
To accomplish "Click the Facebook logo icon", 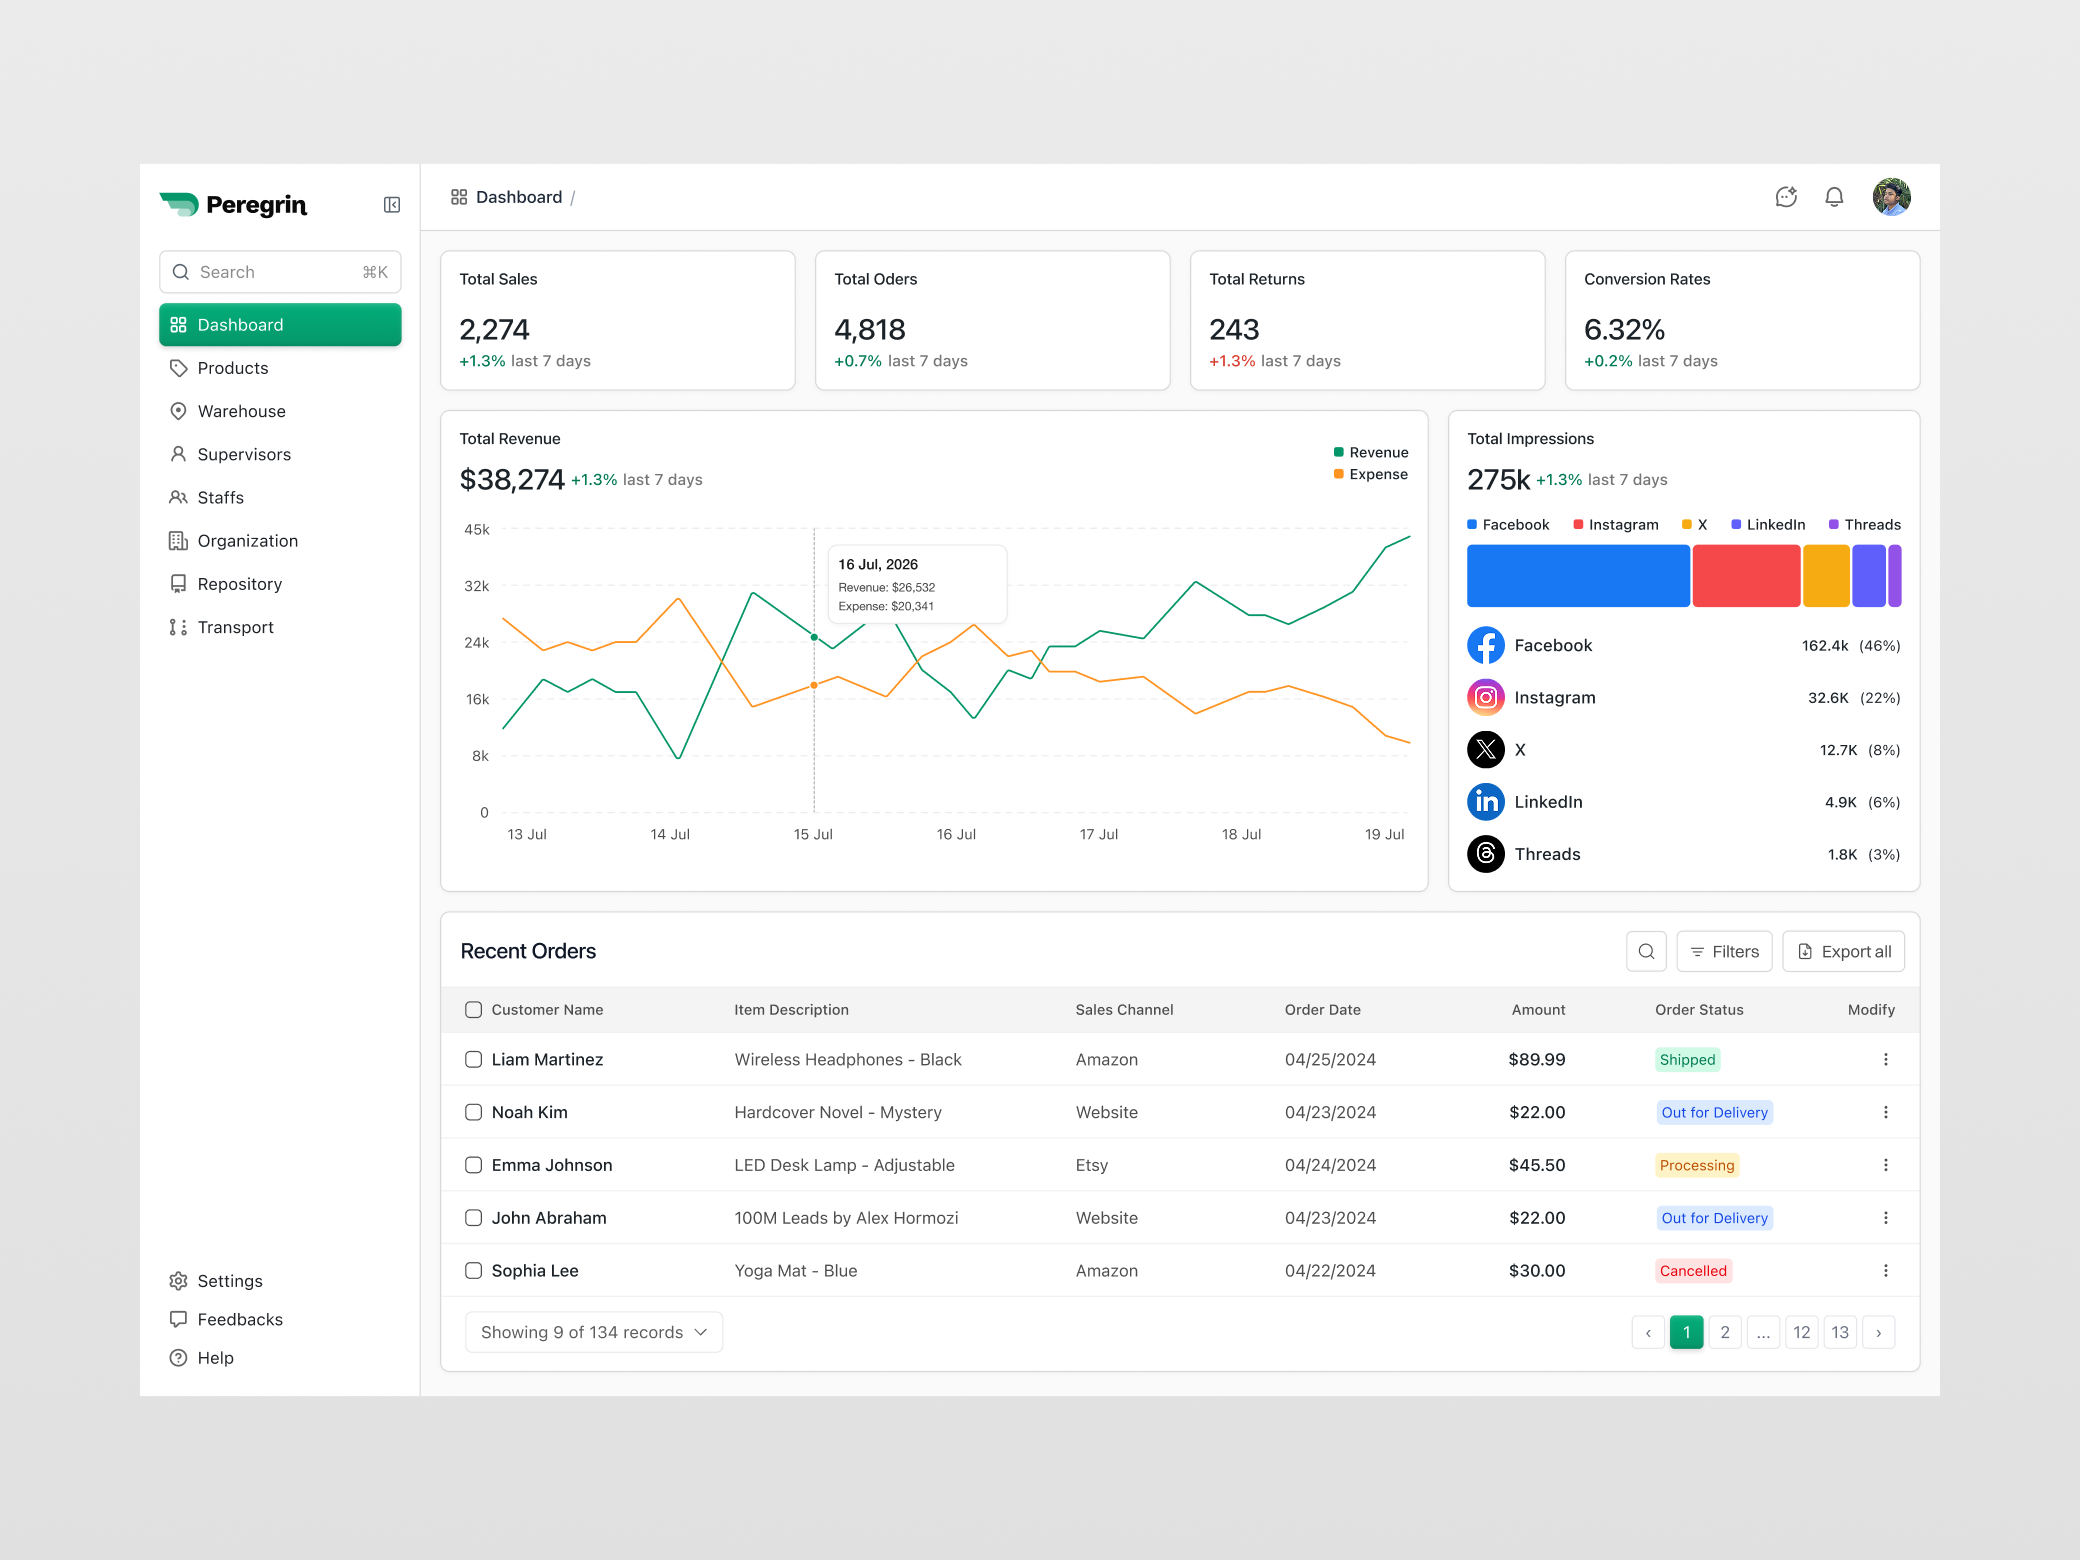I will pos(1486,645).
